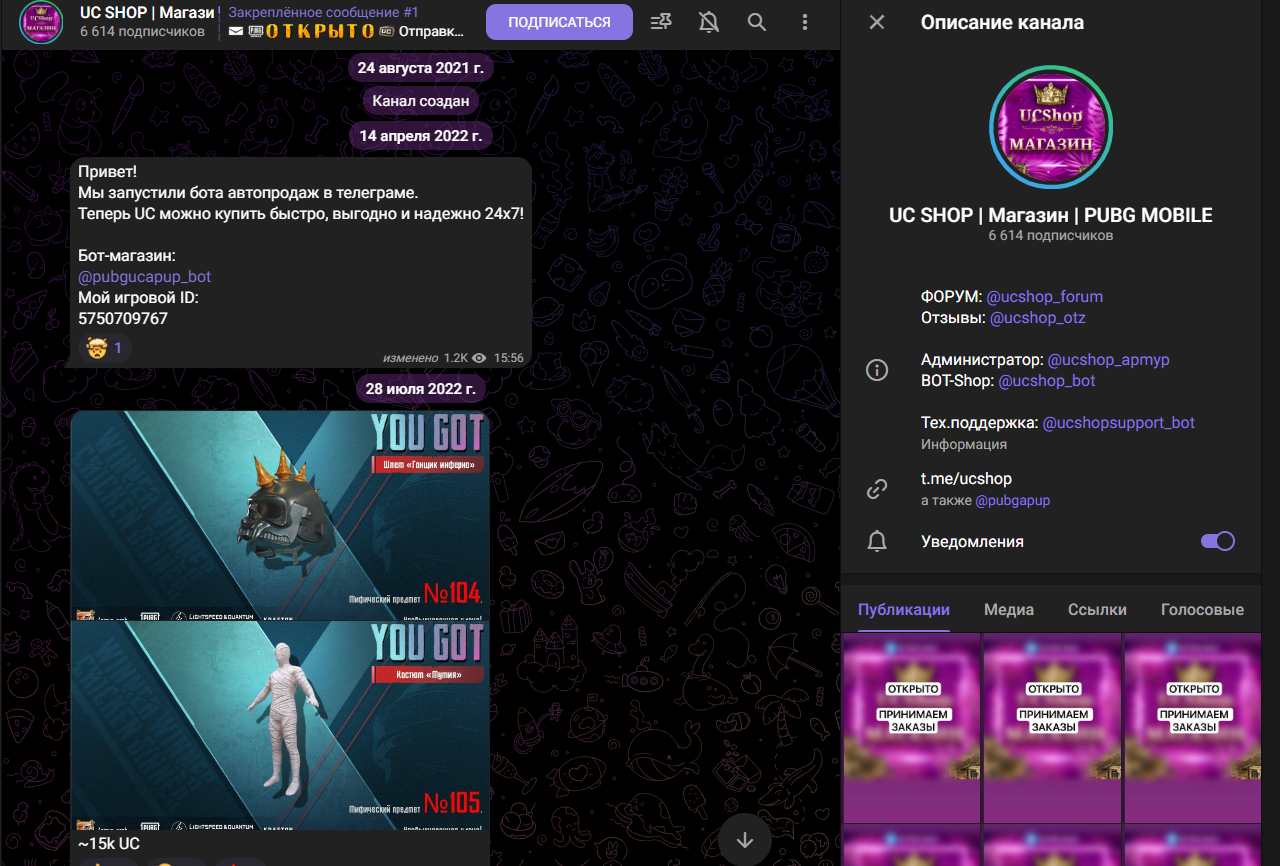Open search in channel
Screen dimensions: 1280x866
click(x=757, y=22)
